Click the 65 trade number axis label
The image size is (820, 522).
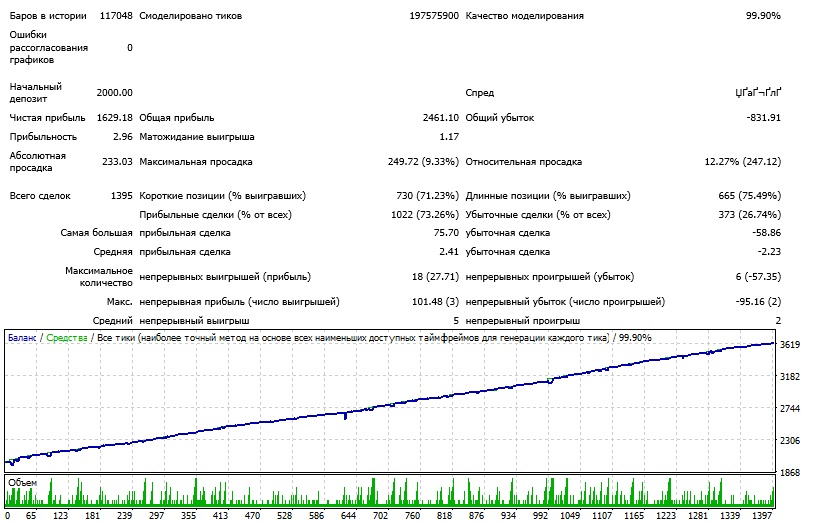pyautogui.click(x=31, y=515)
